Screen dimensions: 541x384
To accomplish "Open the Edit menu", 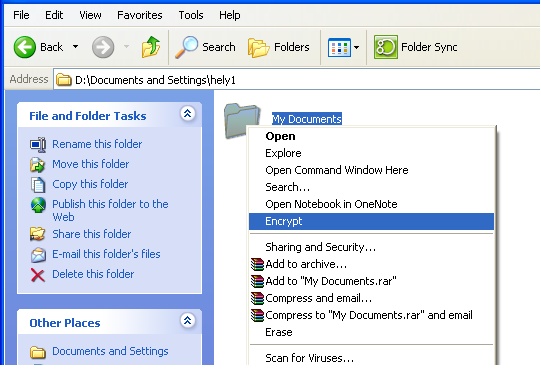I will pos(54,15).
